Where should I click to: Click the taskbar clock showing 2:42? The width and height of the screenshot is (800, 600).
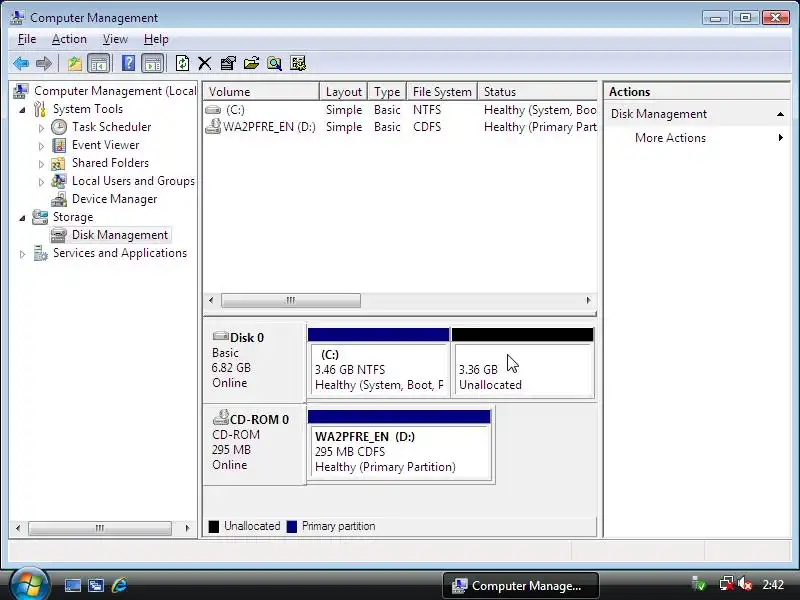pos(773,585)
